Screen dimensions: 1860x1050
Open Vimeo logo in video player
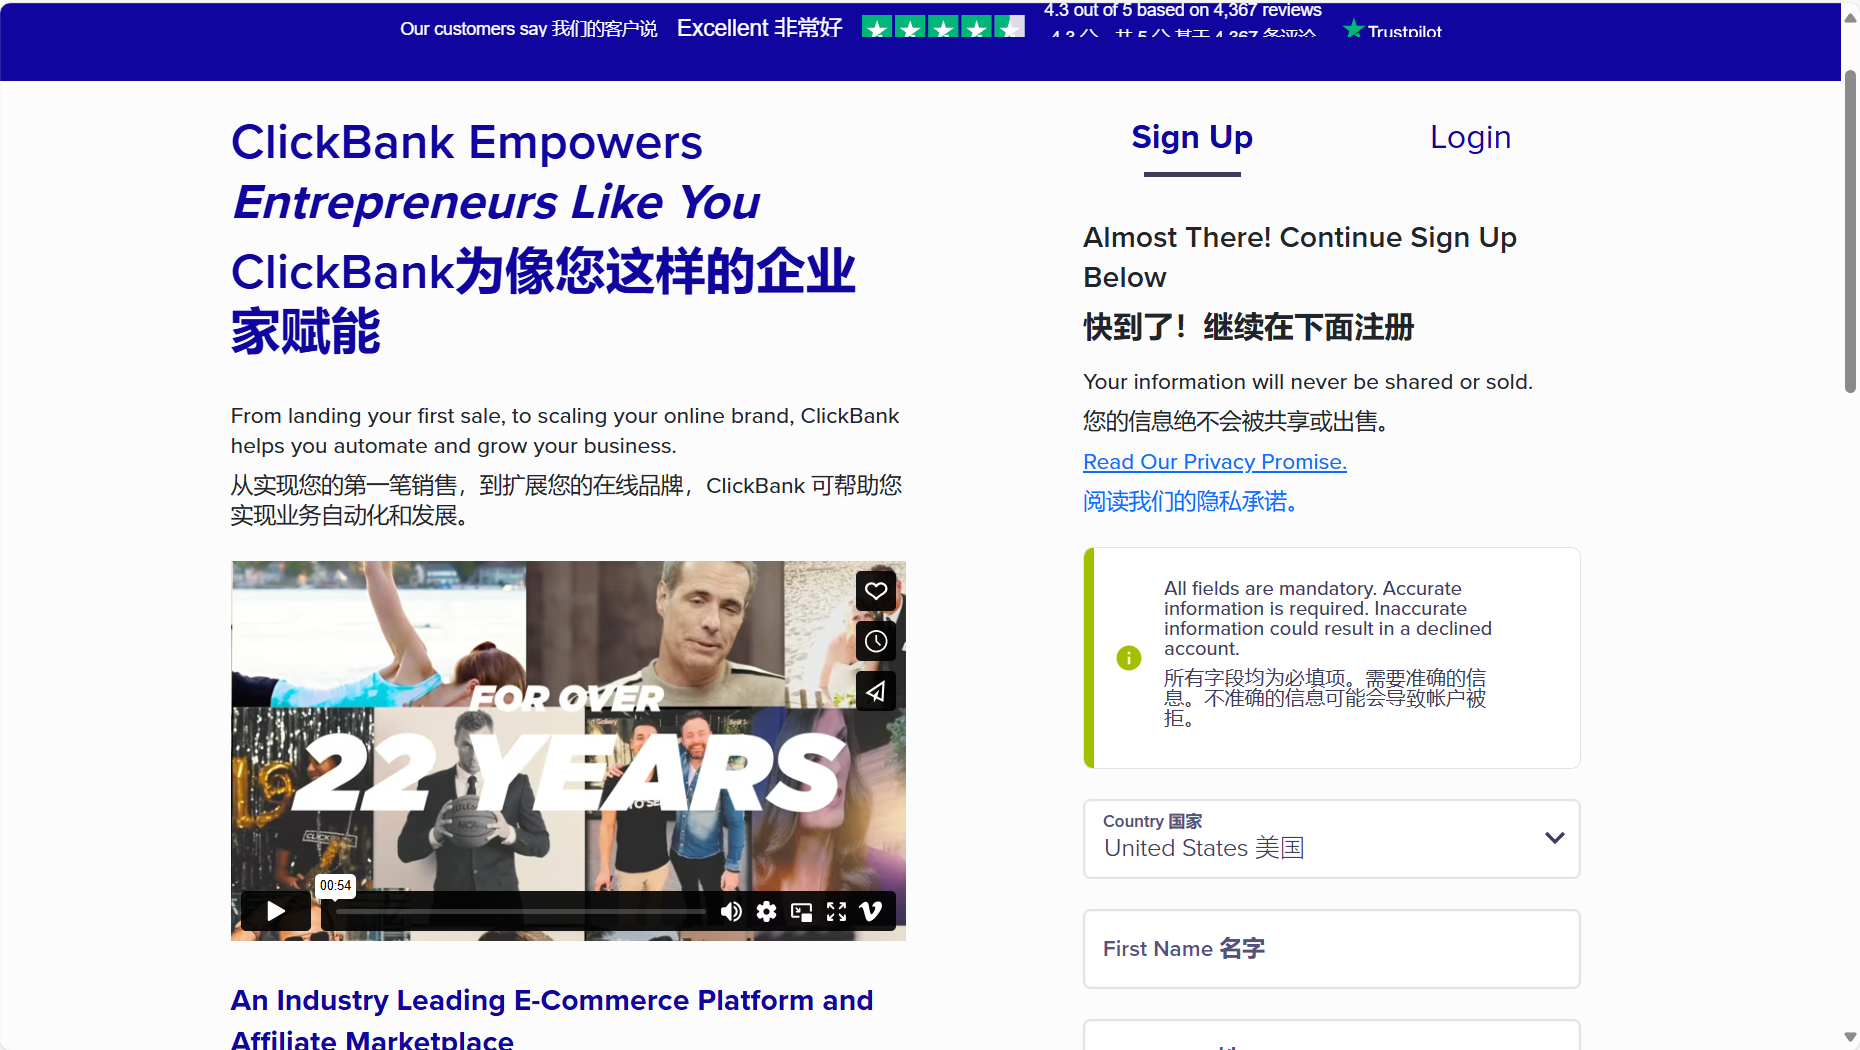871,911
